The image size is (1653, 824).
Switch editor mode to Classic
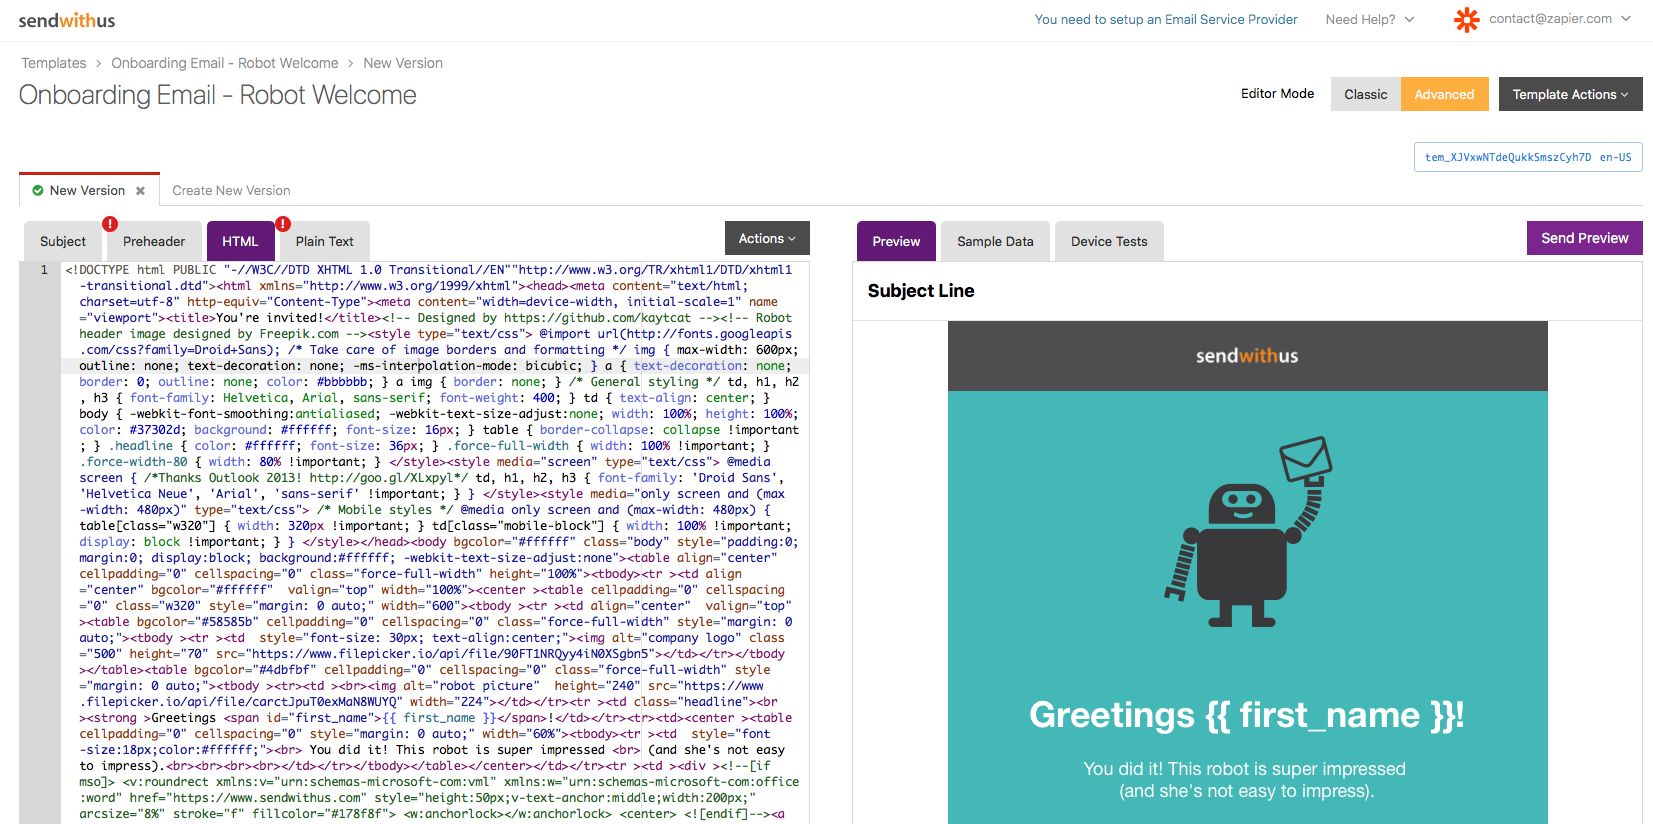1365,94
